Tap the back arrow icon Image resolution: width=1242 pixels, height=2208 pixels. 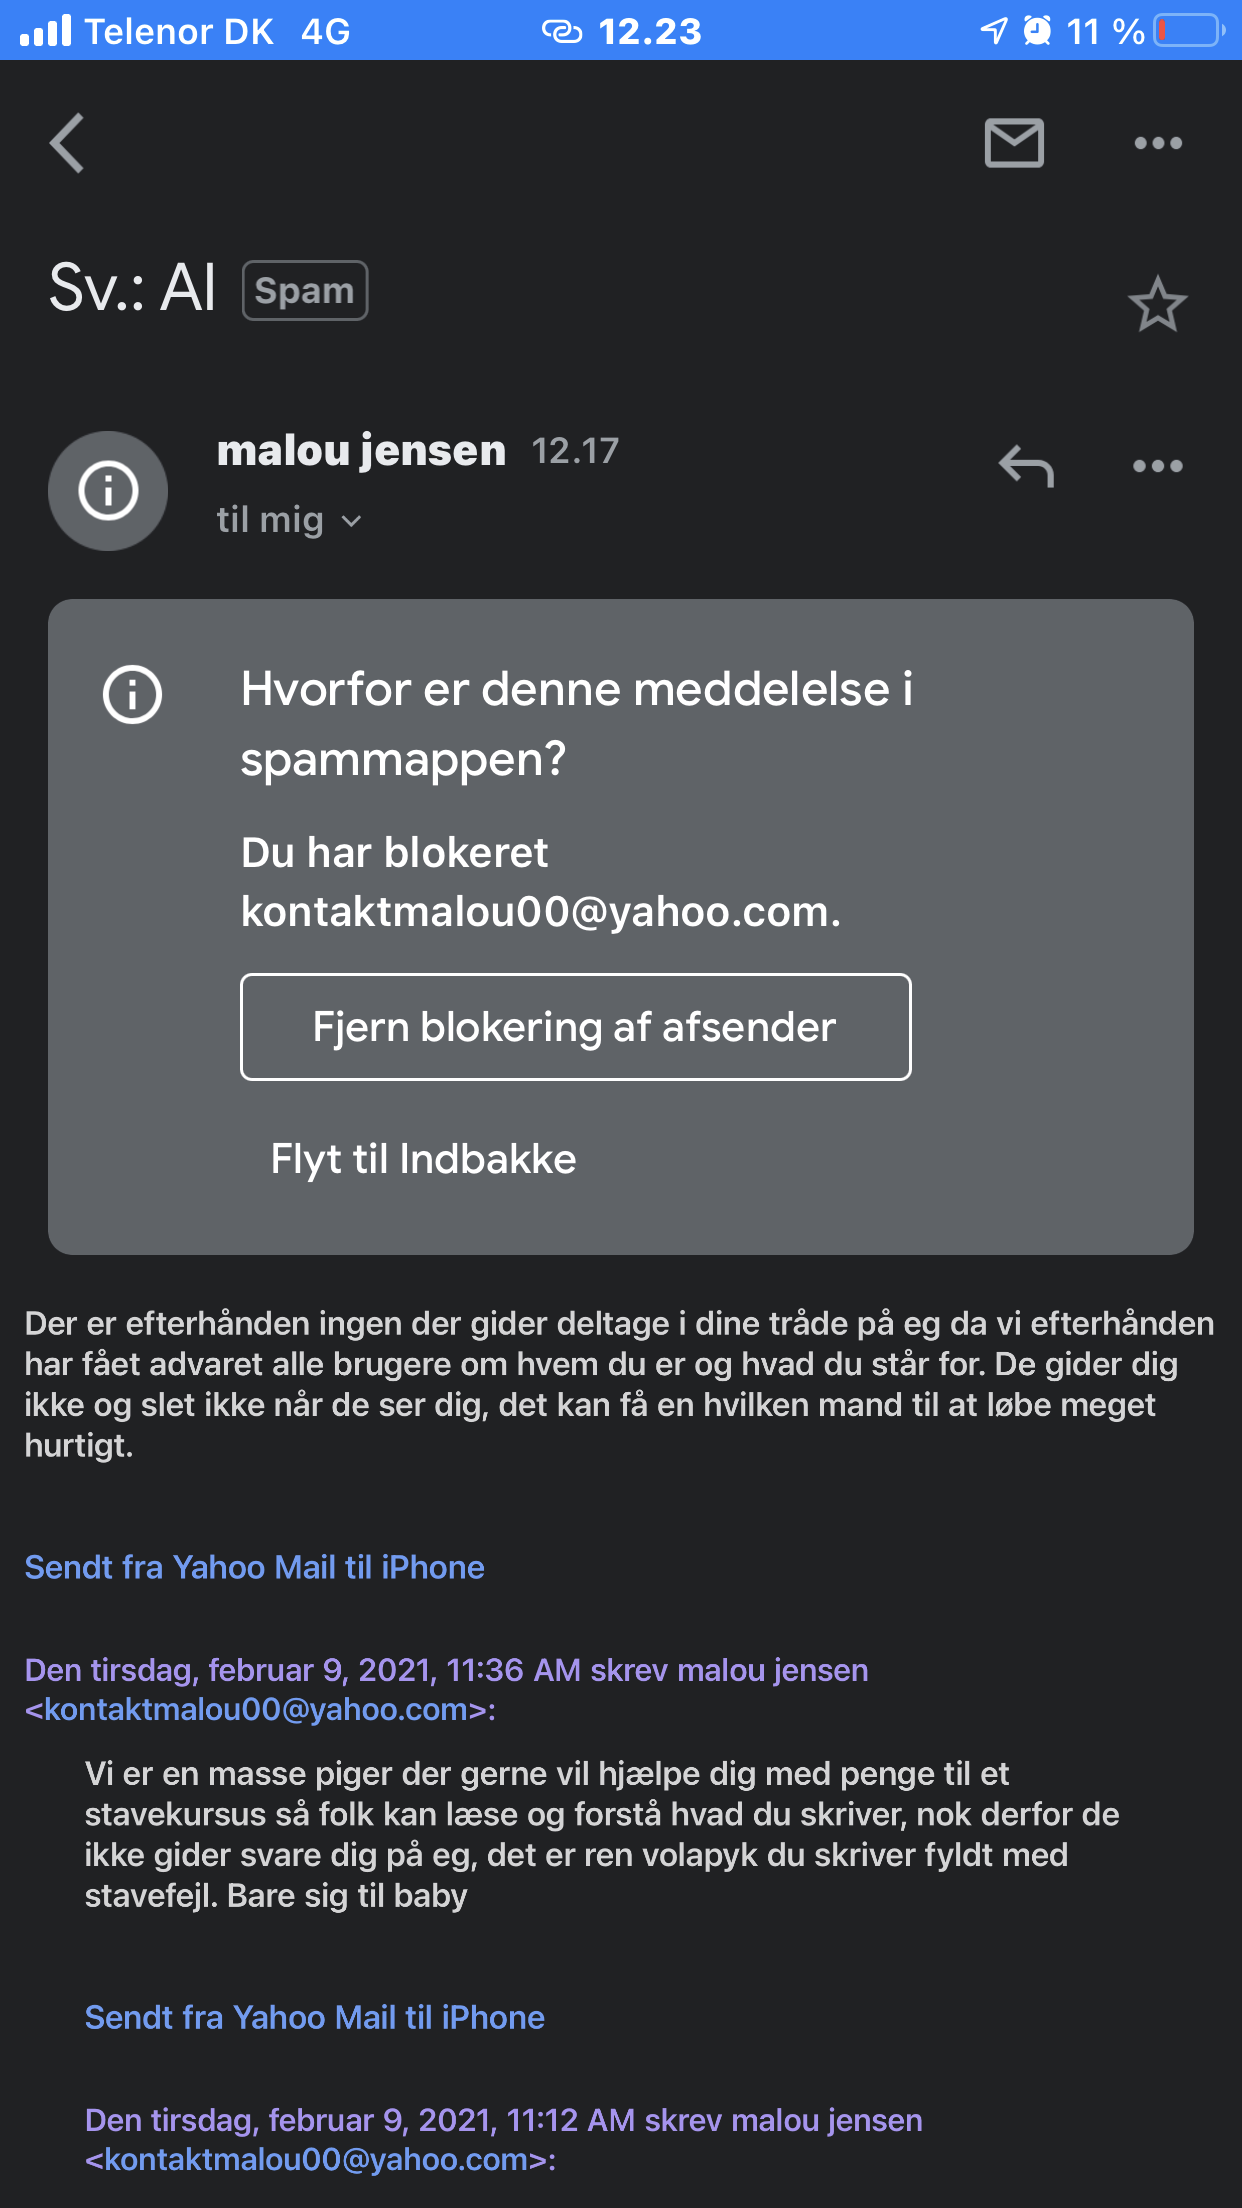coord(68,143)
